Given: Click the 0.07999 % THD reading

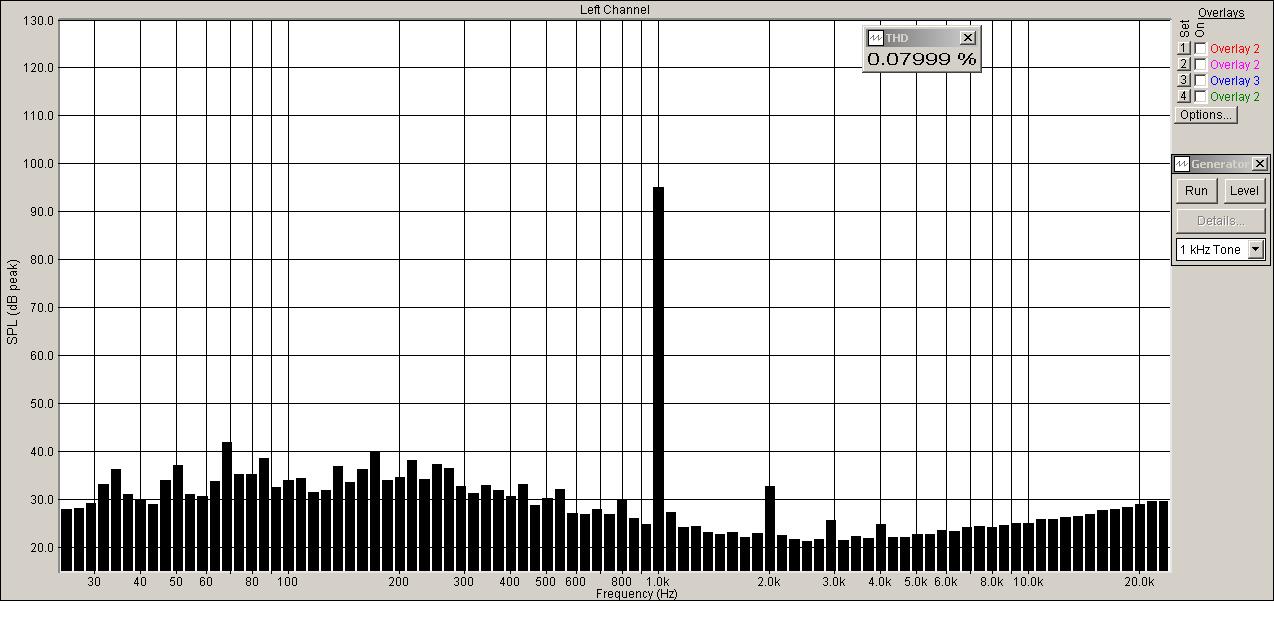Looking at the screenshot, I should 921,59.
